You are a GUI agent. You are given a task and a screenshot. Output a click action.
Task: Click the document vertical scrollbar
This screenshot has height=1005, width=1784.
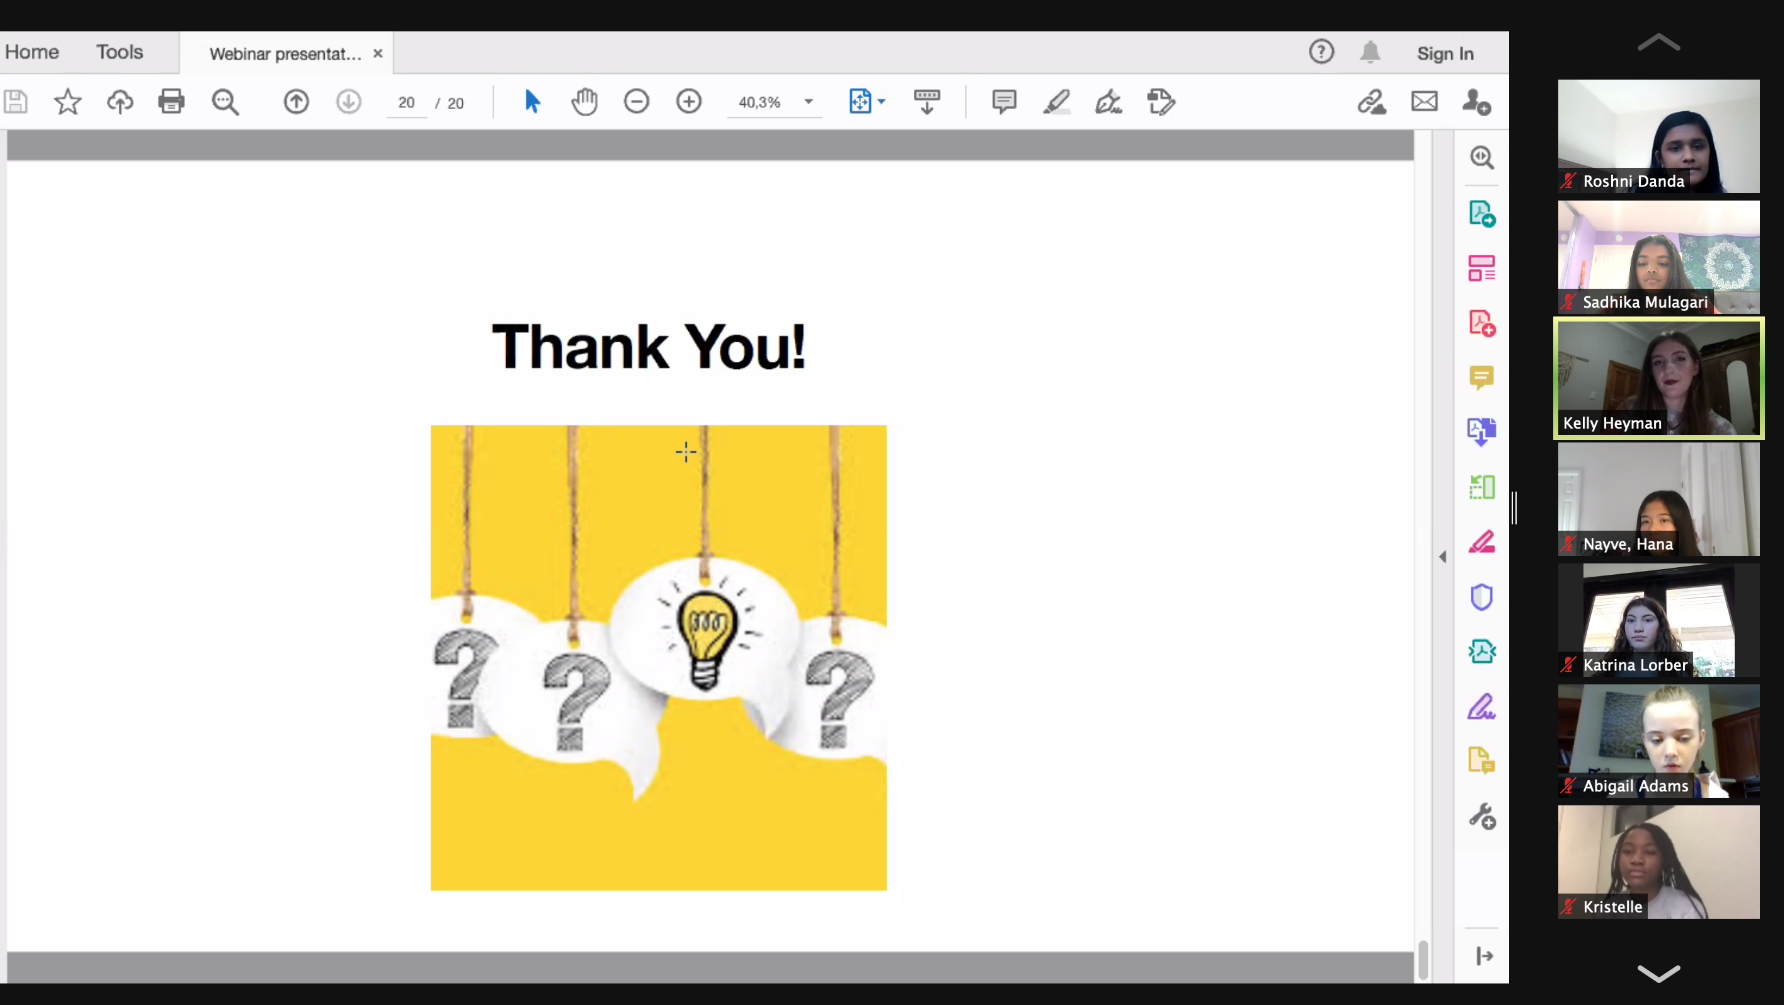1423,960
